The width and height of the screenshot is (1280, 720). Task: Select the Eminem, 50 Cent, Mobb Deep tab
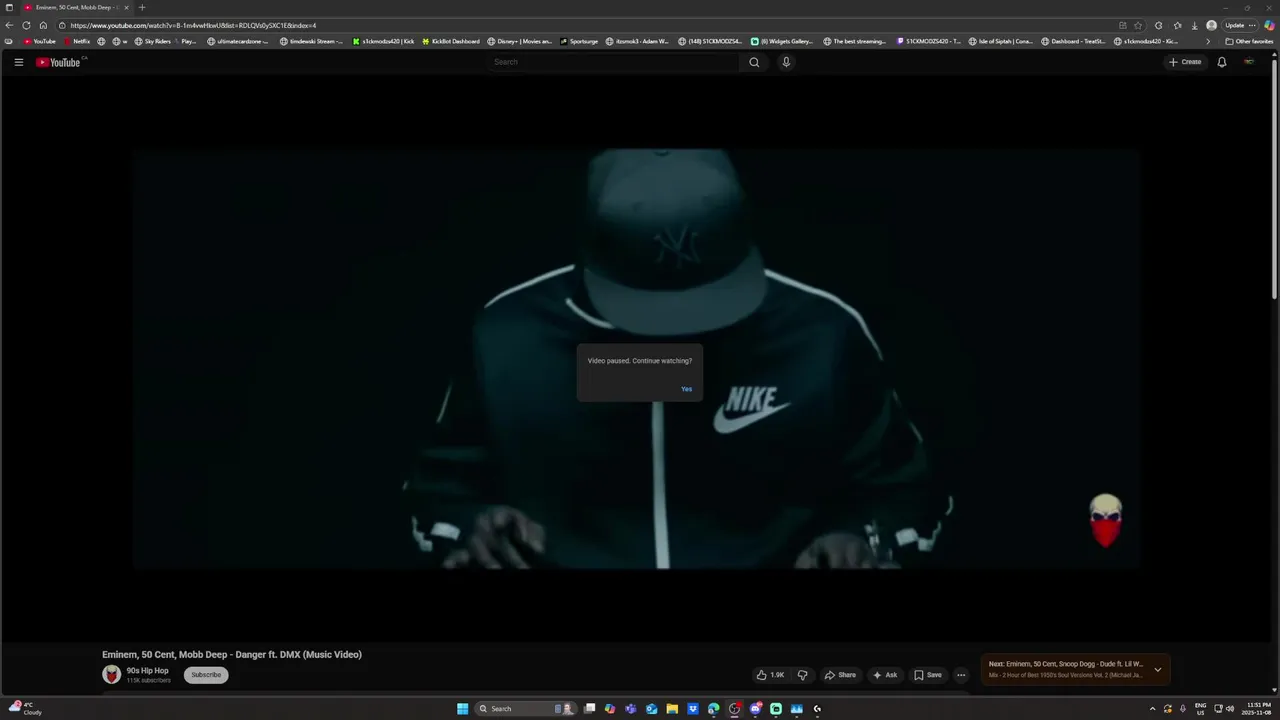[77, 7]
